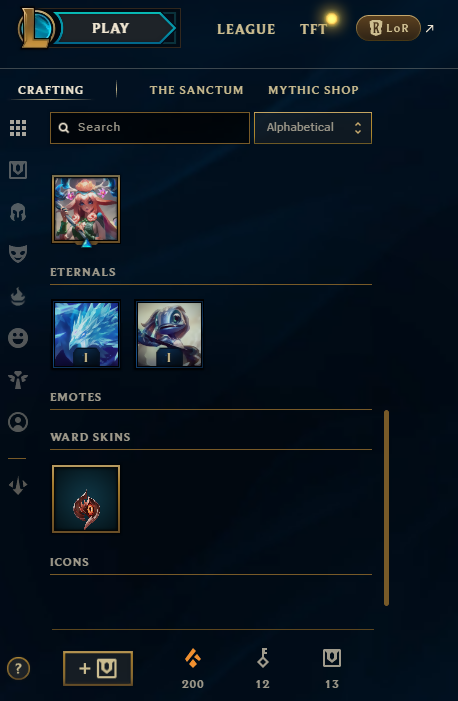
Task: Select the ice phoenix eternal thumbnail
Action: tap(86, 334)
